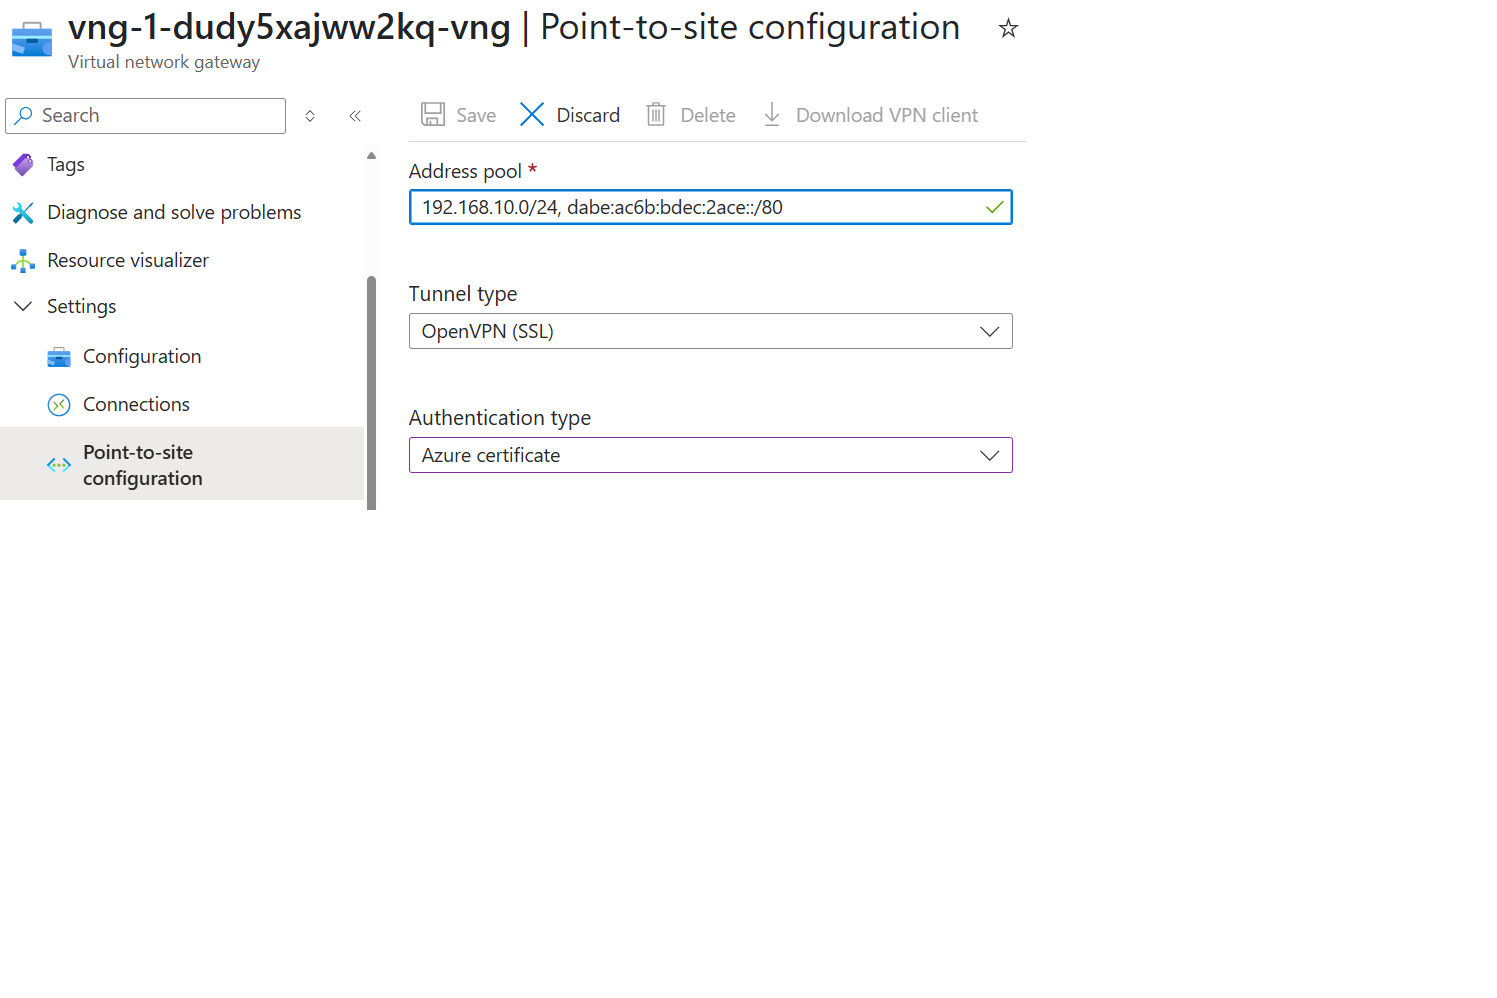Collapse the sidebar with double-chevron button

[x=355, y=116]
